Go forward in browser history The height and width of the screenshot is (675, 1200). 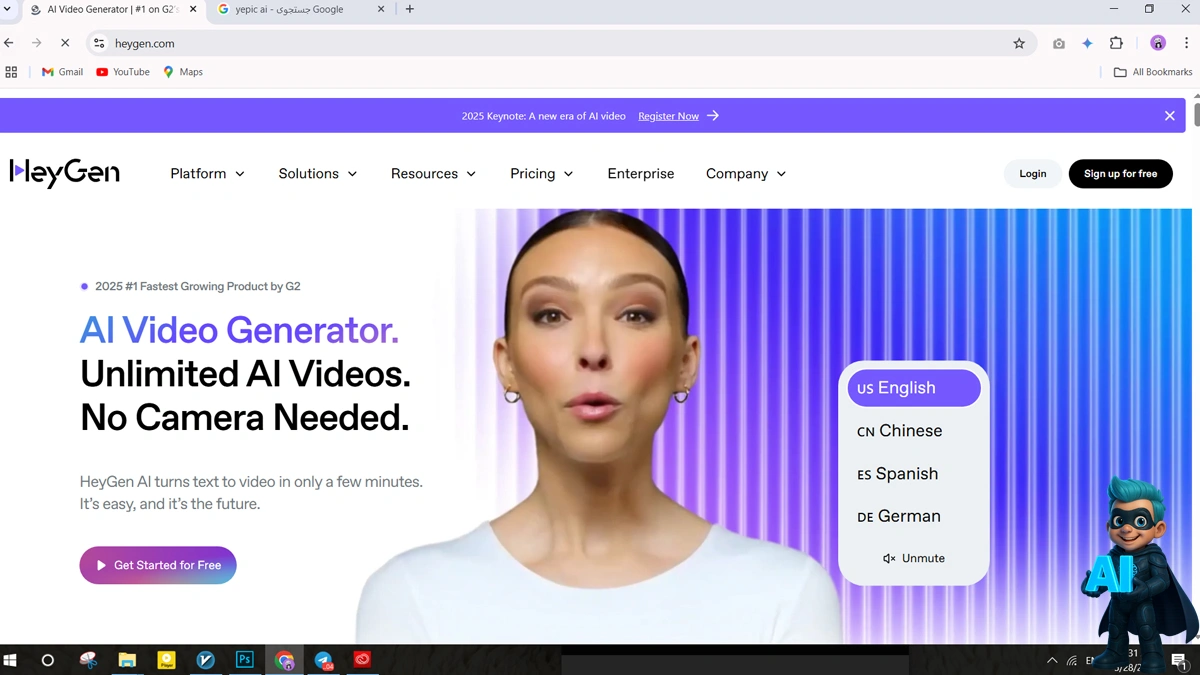[37, 43]
